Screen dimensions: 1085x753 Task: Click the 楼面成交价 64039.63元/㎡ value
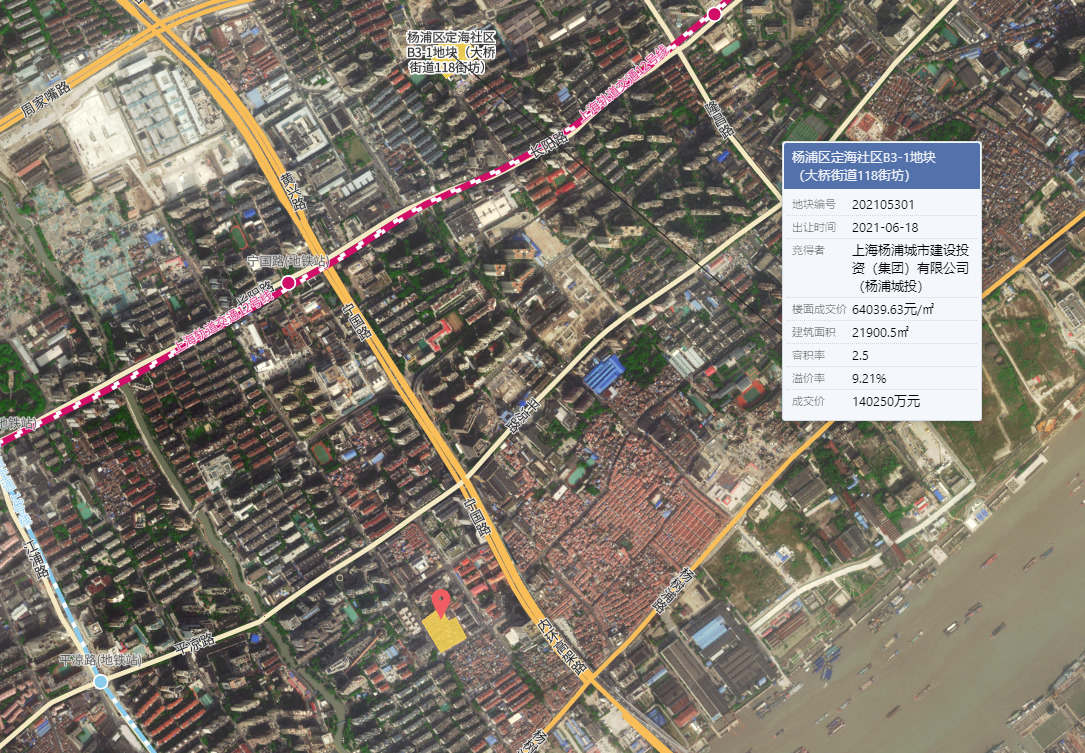point(899,308)
